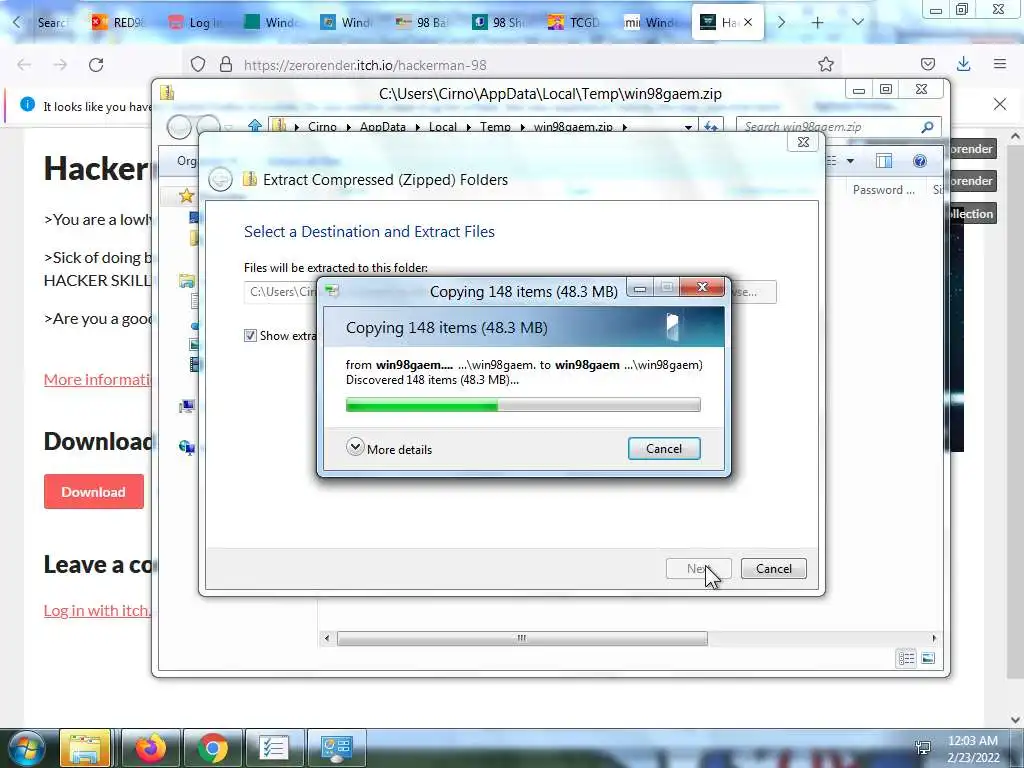List all tabs dropdown arrow

click(858, 22)
